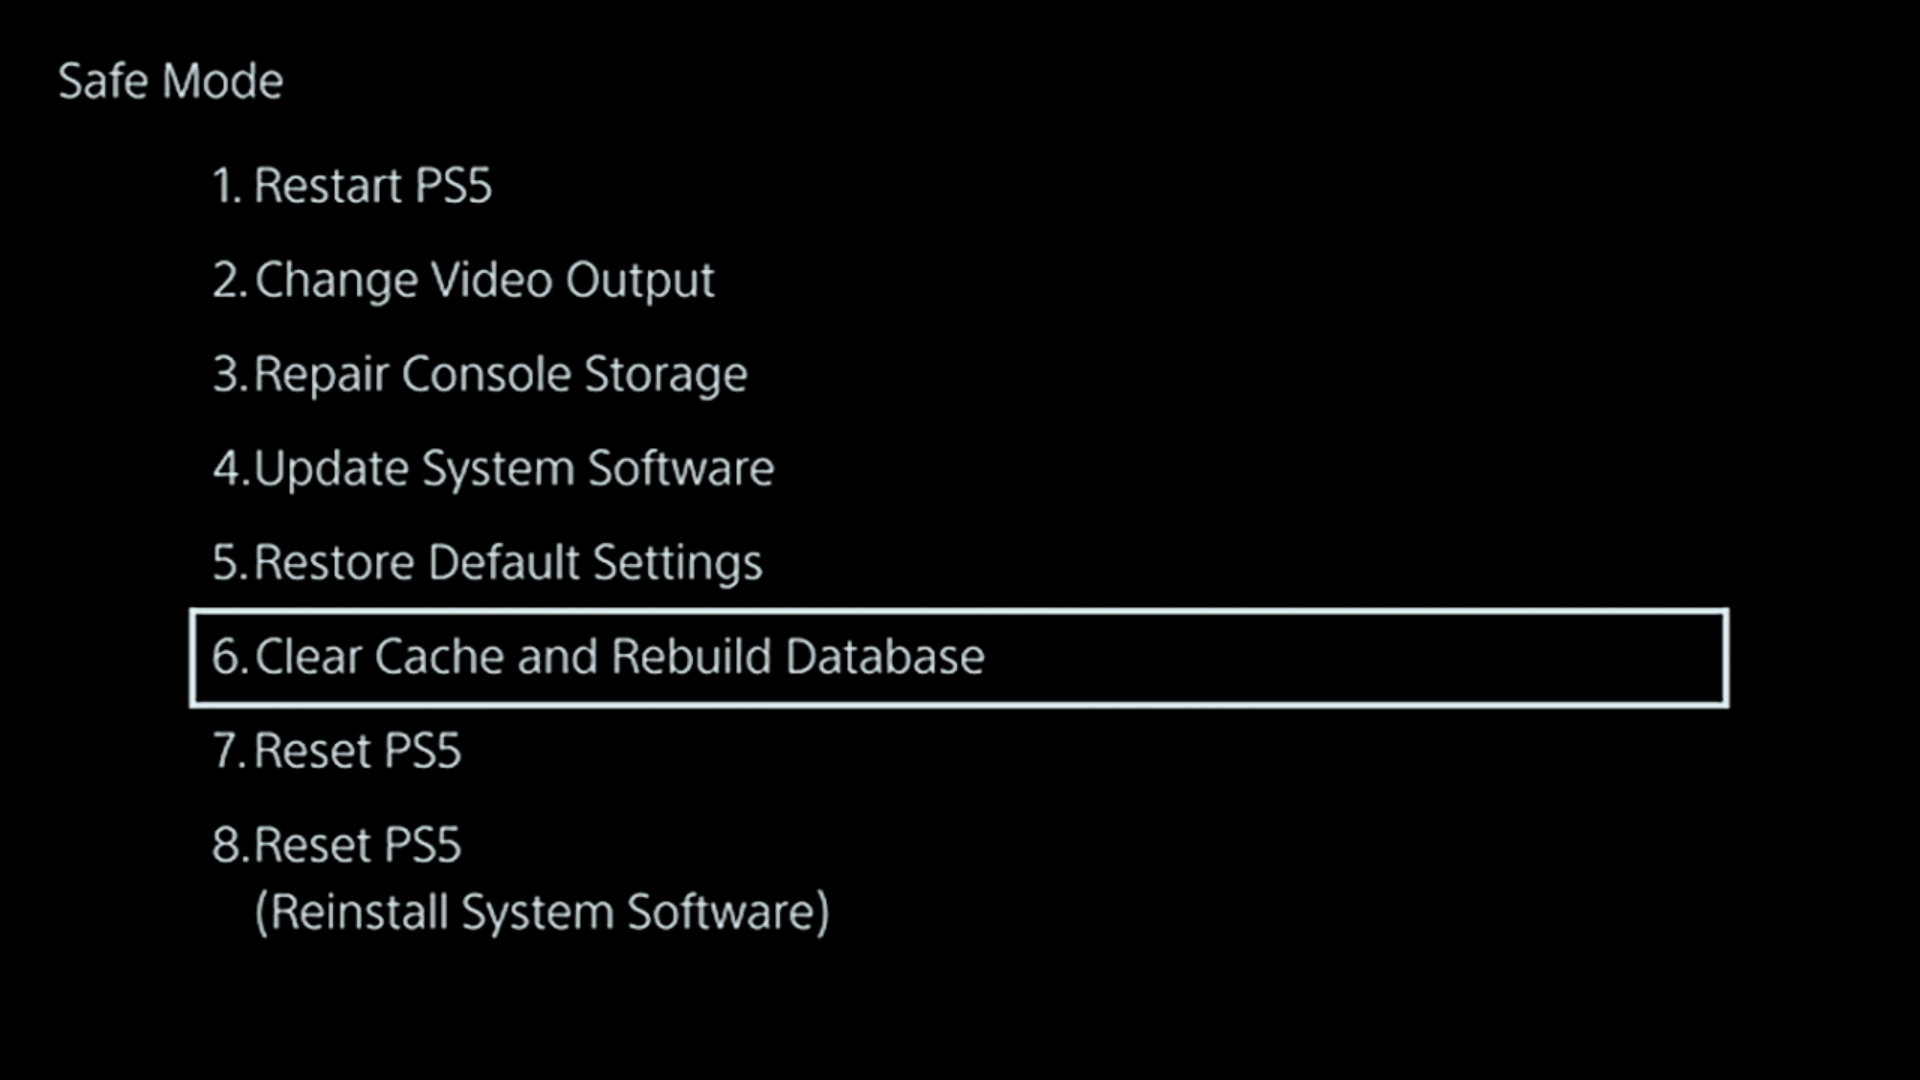Click the number 3 before Repair Console Storage
The width and height of the screenshot is (1920, 1080).
tap(227, 374)
